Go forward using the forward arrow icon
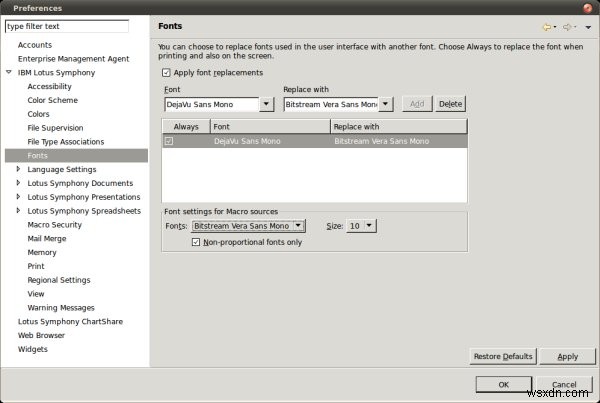 coord(567,27)
